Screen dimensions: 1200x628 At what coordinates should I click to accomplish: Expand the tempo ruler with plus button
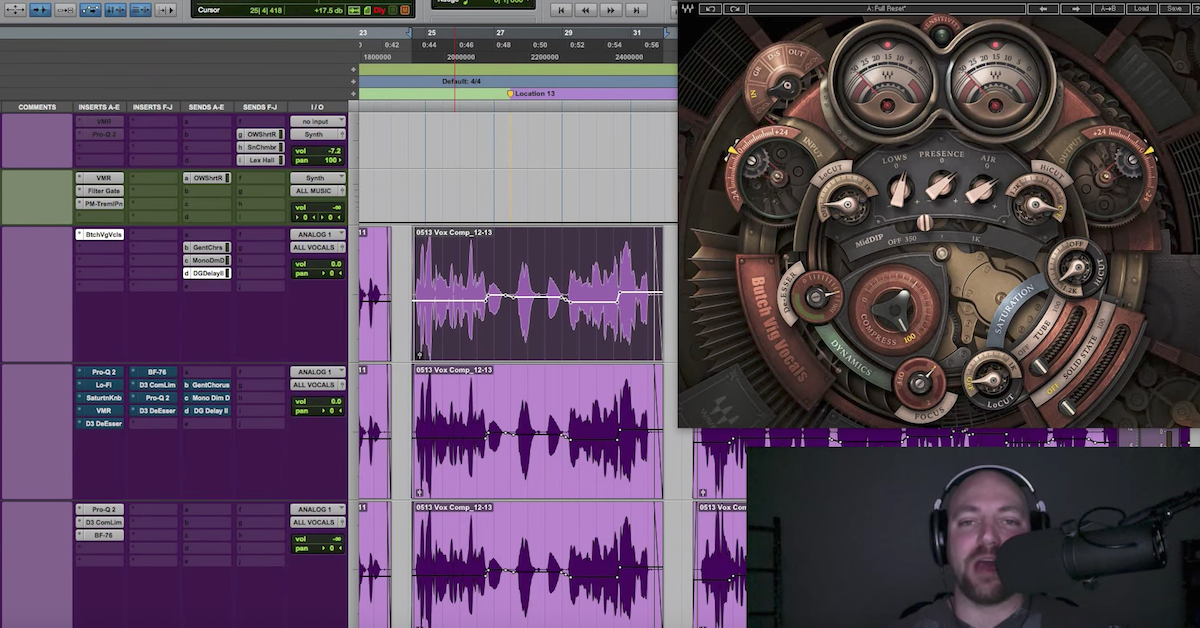tap(354, 70)
